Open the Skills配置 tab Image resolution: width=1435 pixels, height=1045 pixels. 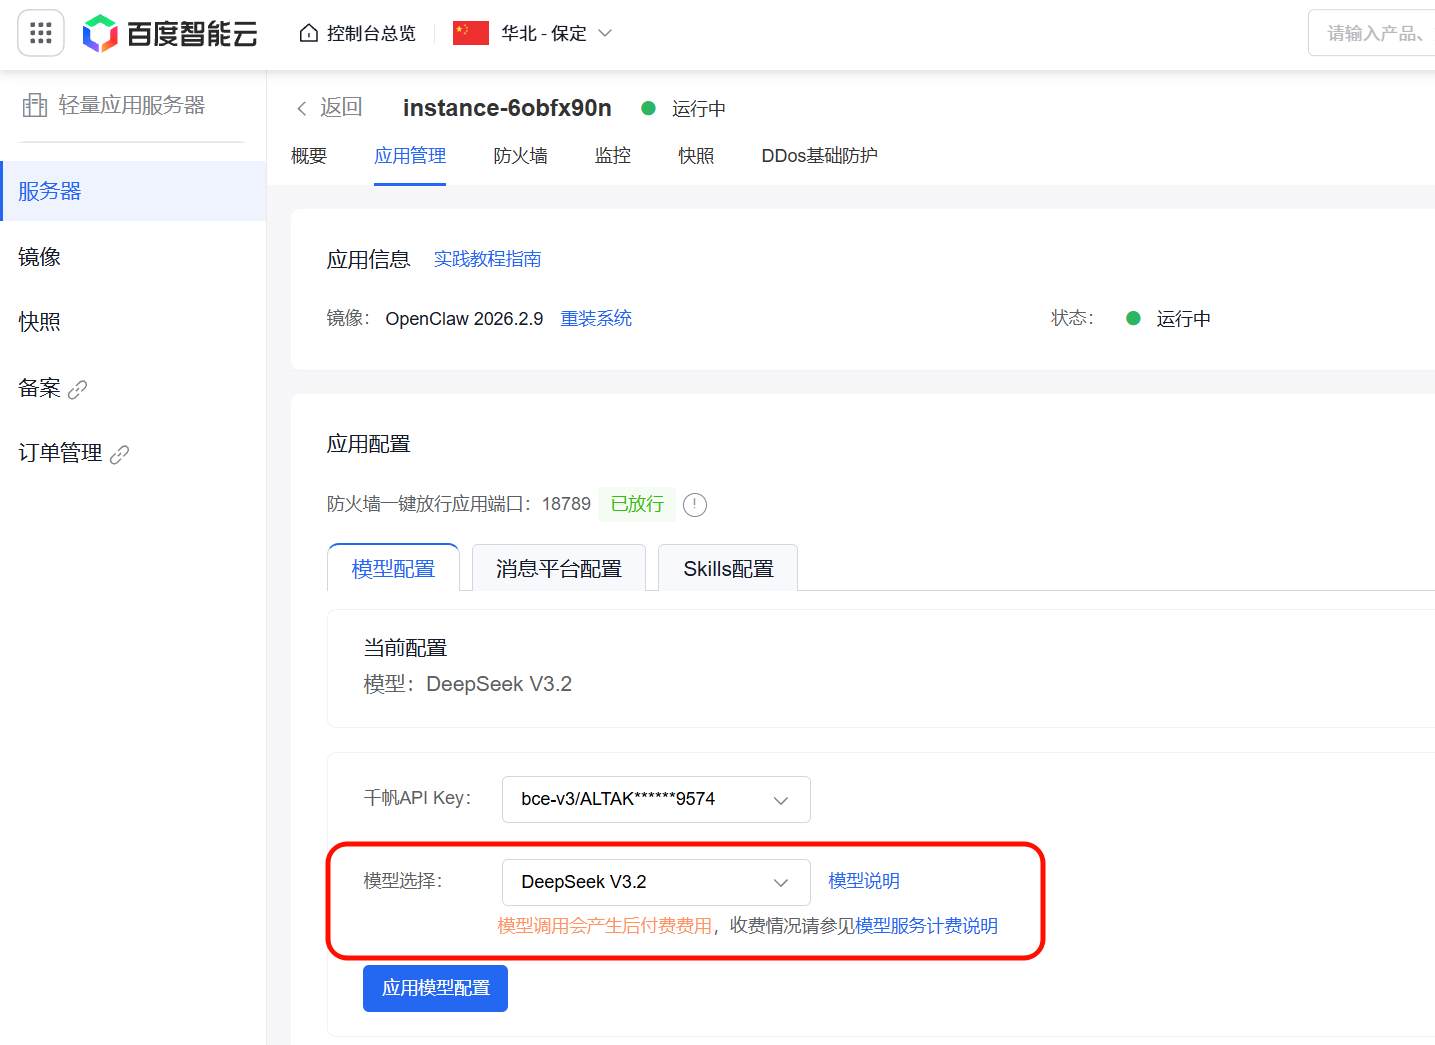pos(728,569)
